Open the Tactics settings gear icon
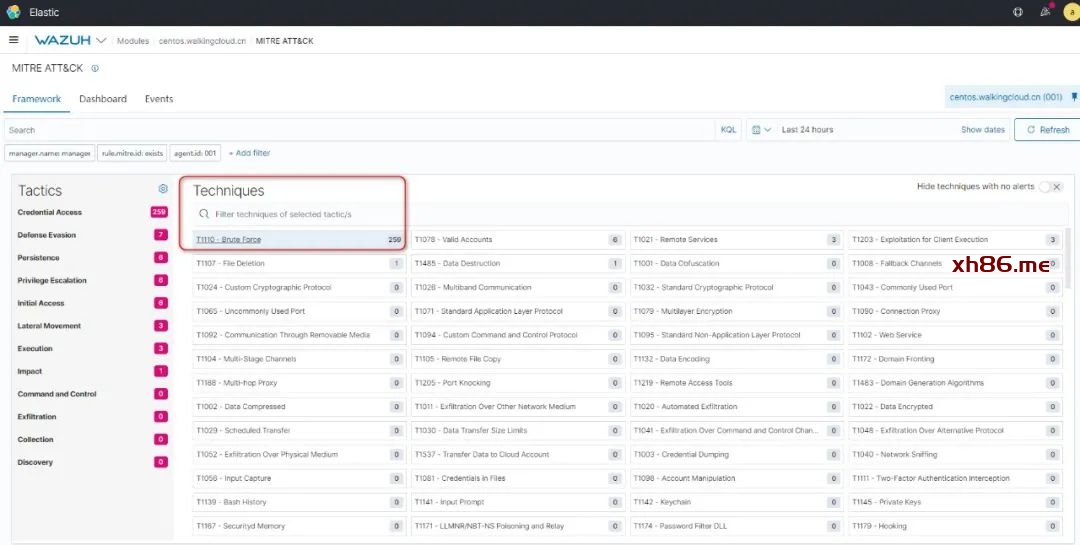This screenshot has width=1080, height=545. (163, 189)
